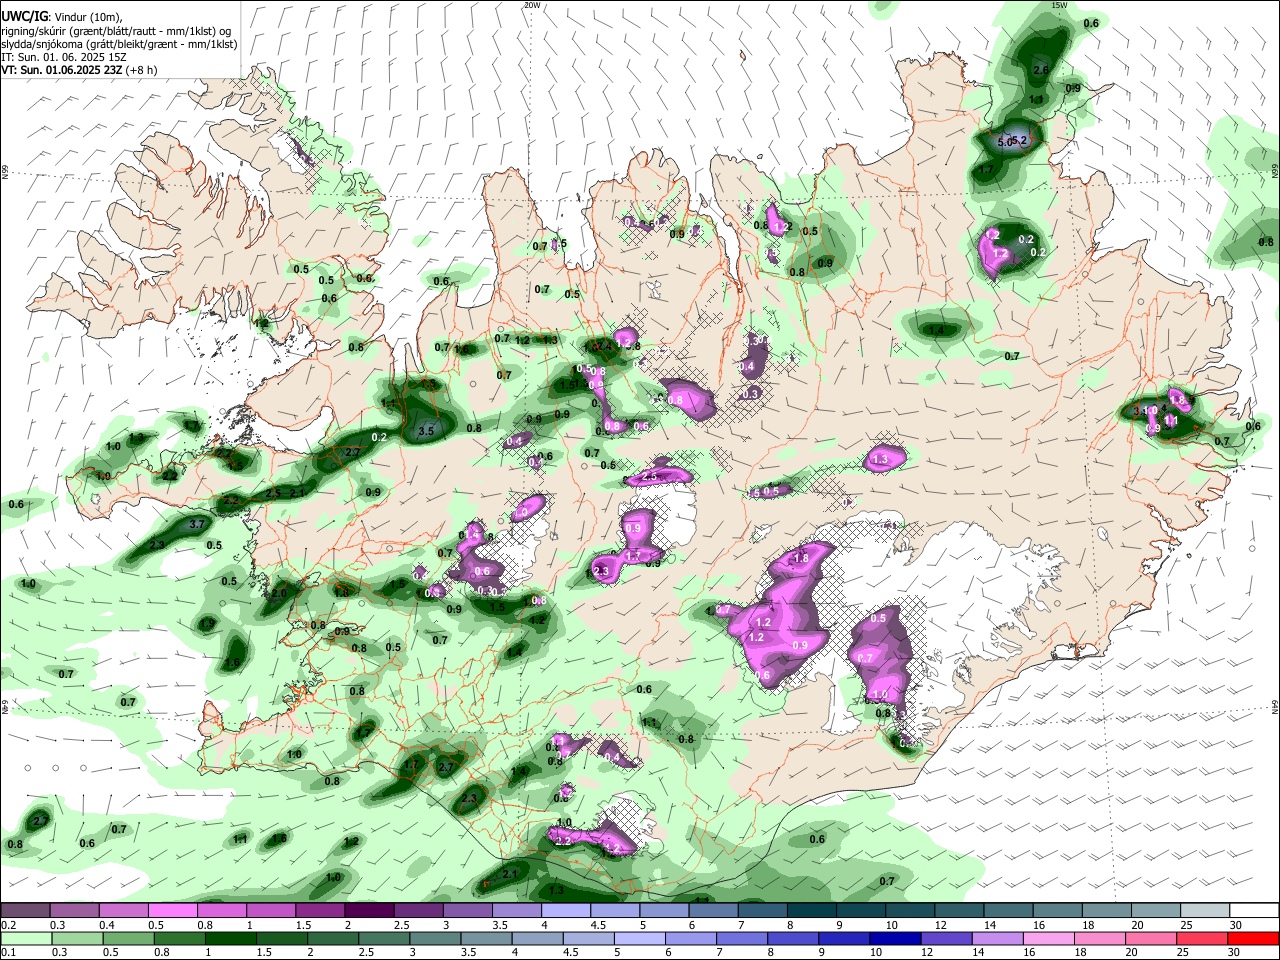Click the lavender 14–16 rain legend swatch
Image resolution: width=1280 pixels, height=960 pixels.
(998, 939)
